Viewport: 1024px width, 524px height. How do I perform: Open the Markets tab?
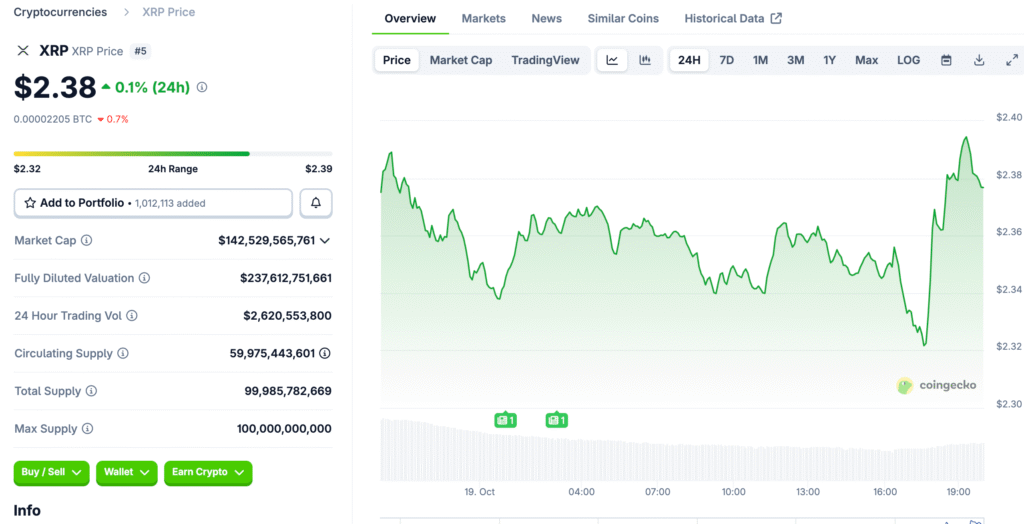coord(483,18)
